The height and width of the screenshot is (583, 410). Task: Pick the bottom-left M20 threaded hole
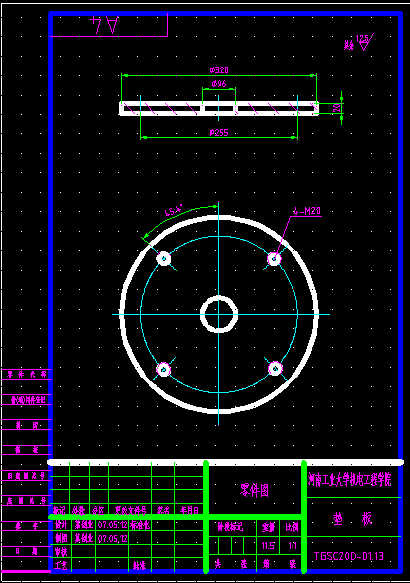tap(164, 370)
